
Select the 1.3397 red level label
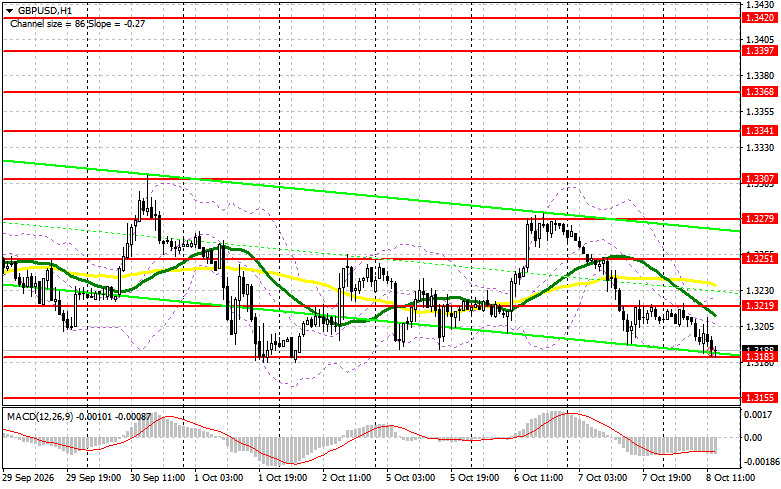759,51
